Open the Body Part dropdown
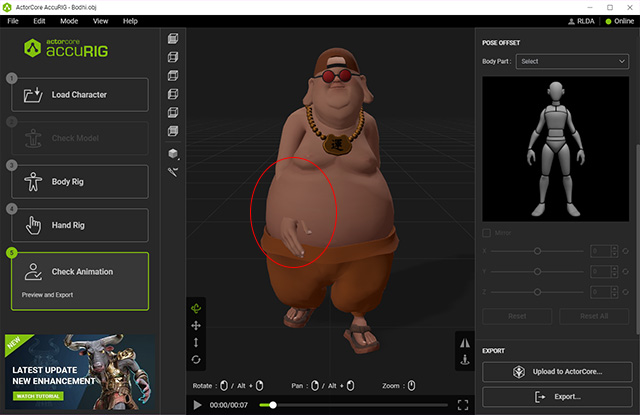640x415 pixels. tap(571, 61)
